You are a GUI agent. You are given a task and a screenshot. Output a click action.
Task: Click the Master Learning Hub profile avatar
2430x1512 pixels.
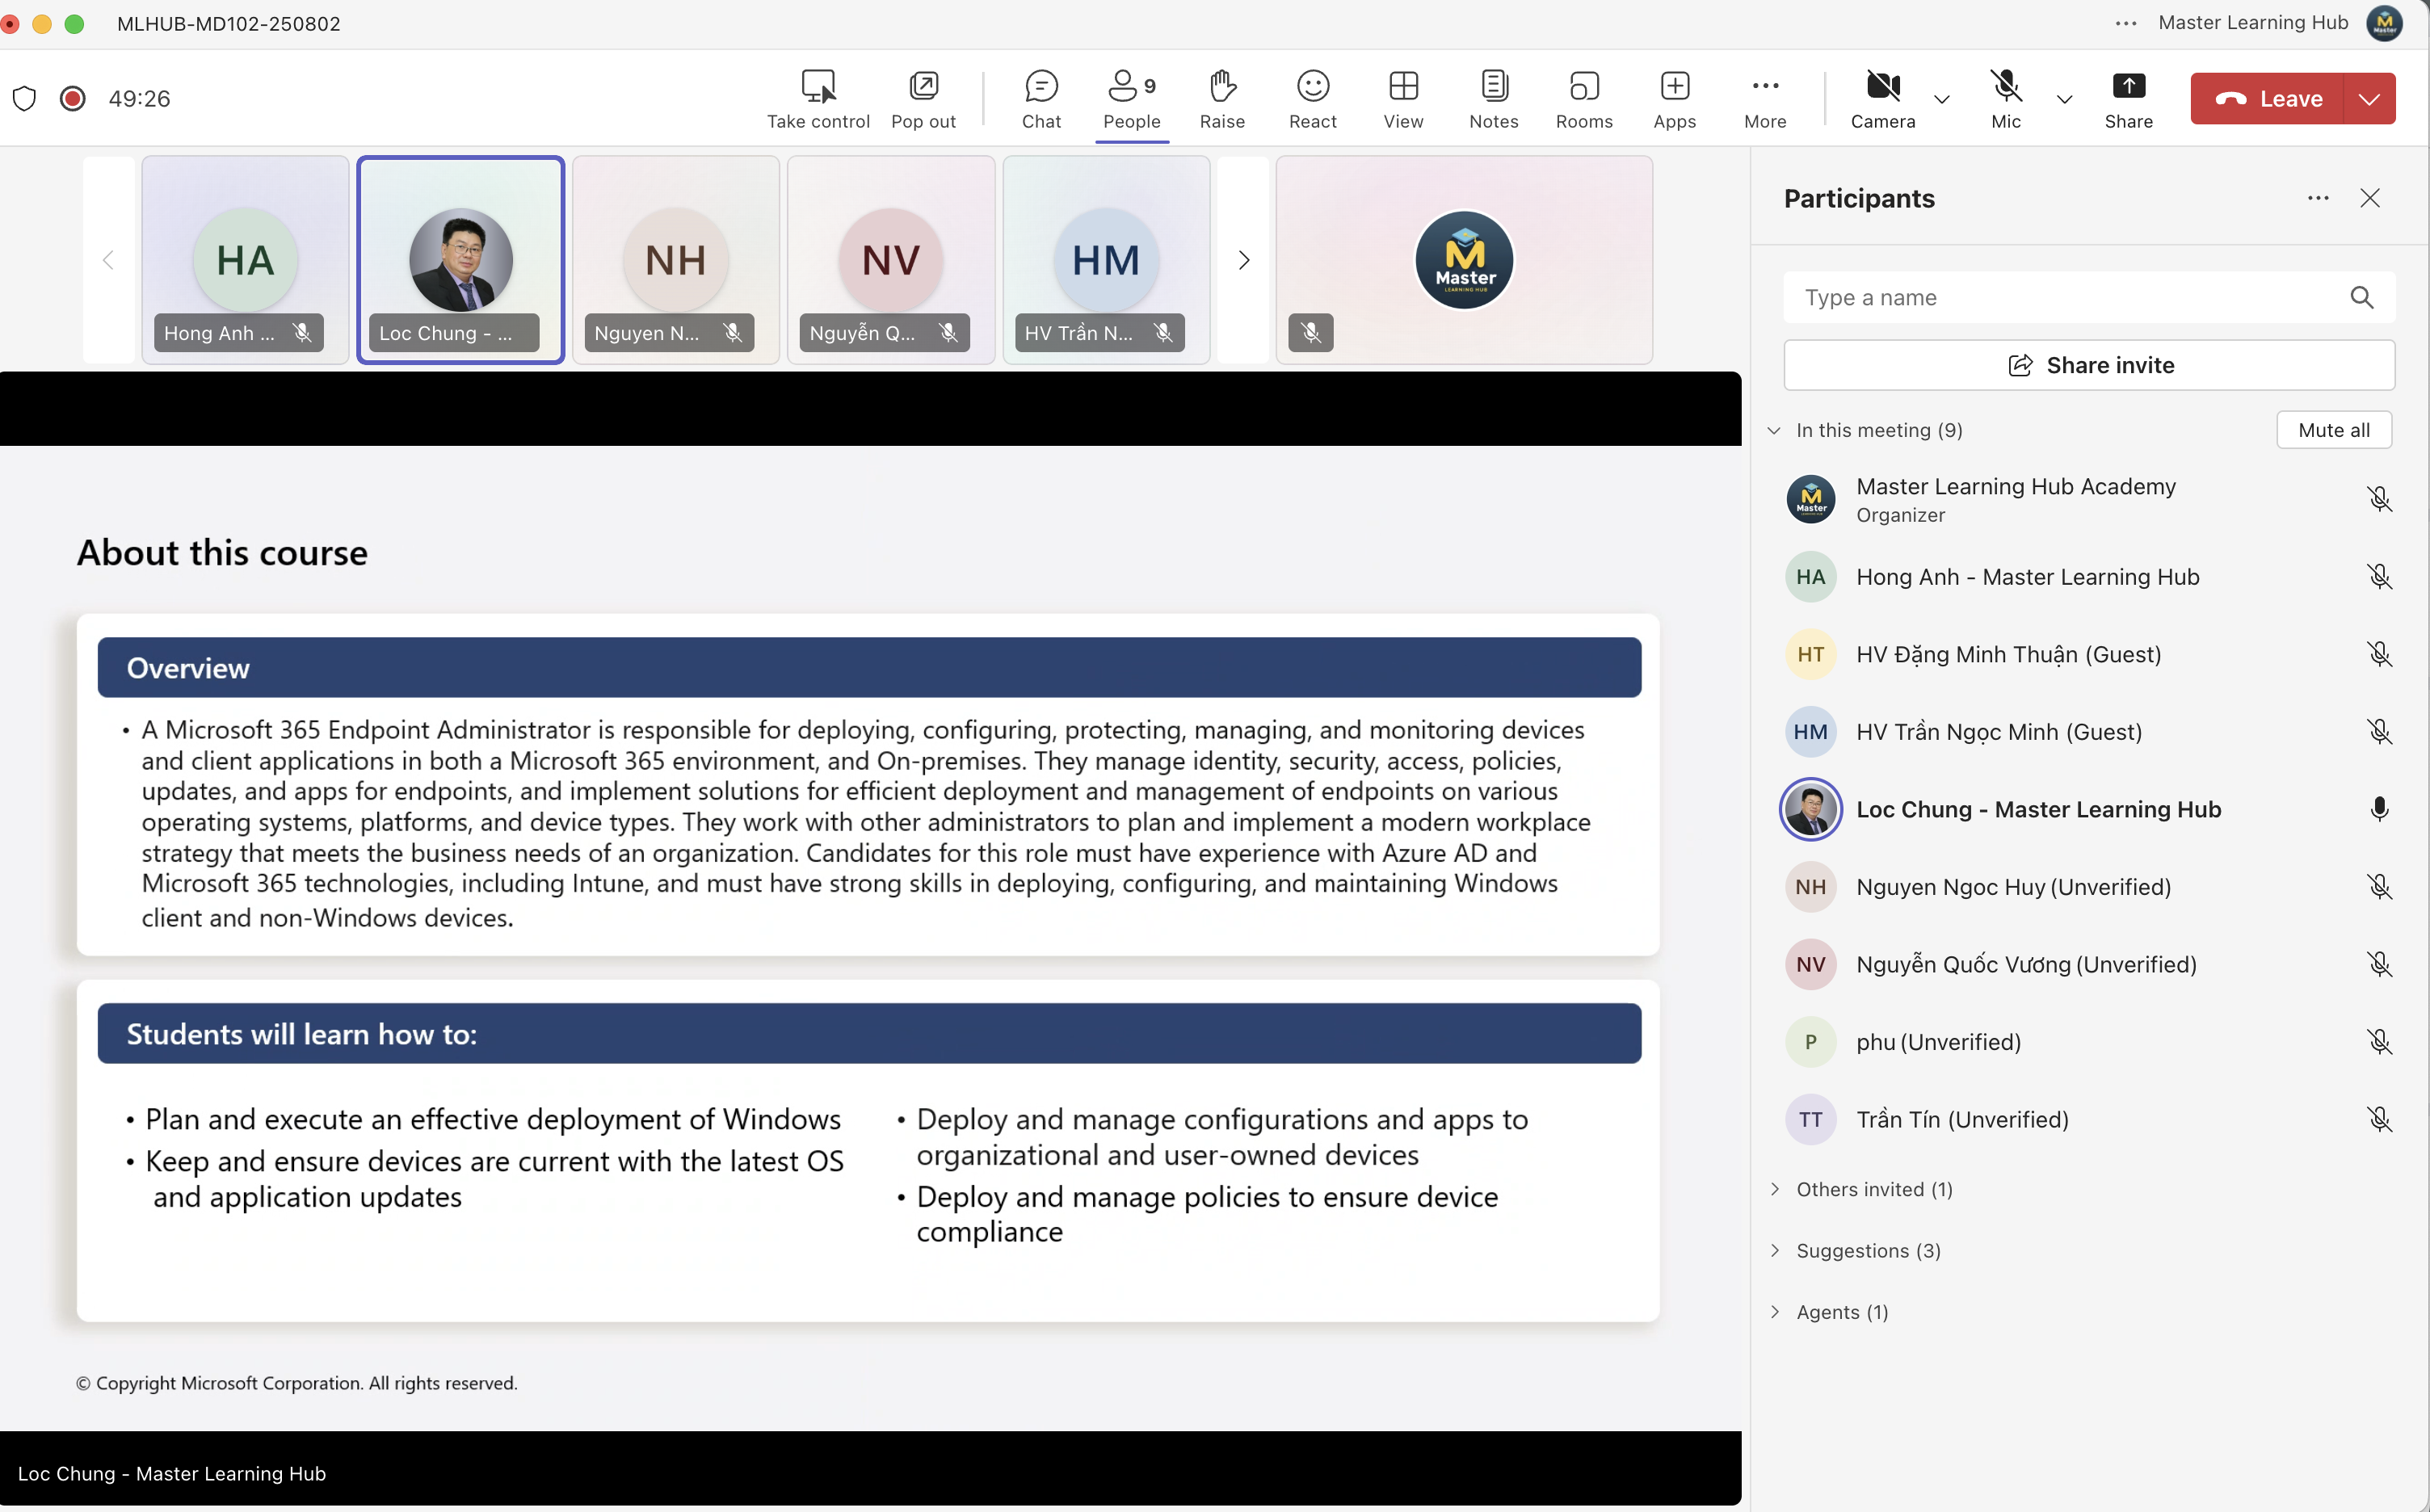click(x=2385, y=23)
